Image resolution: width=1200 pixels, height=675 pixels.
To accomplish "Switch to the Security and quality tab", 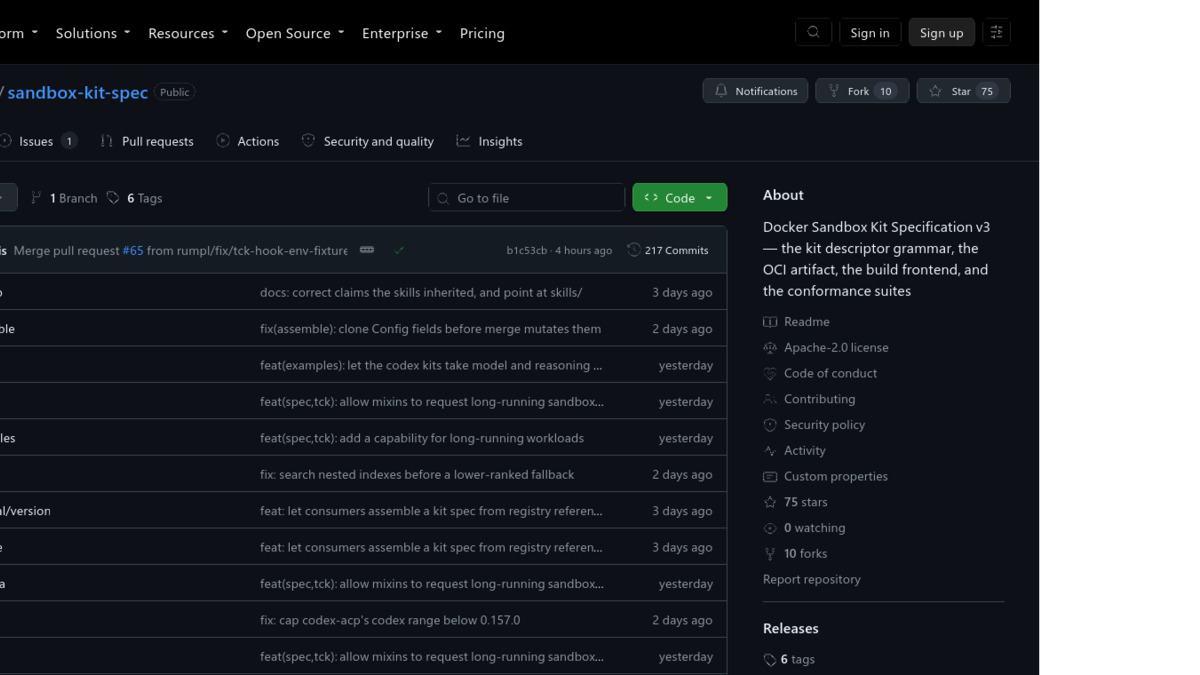I will pos(368,141).
